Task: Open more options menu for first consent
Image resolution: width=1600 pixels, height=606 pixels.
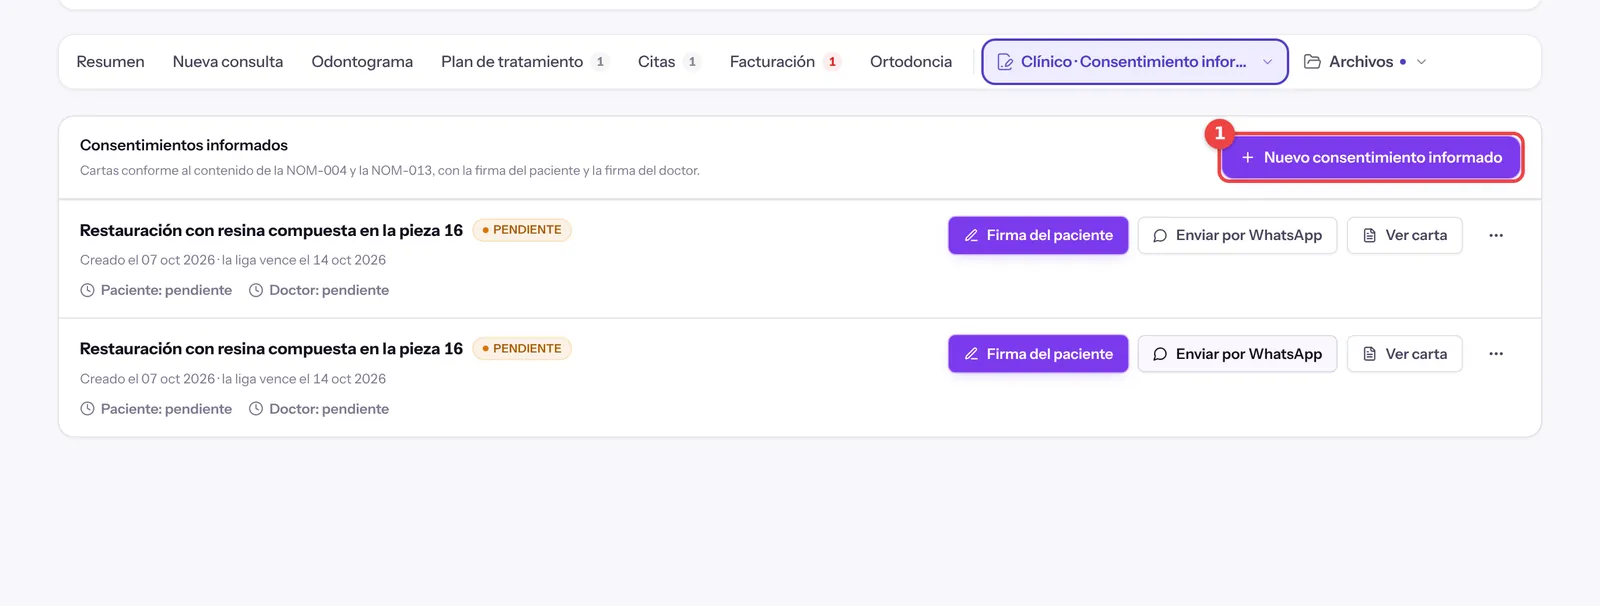Action: pyautogui.click(x=1496, y=235)
